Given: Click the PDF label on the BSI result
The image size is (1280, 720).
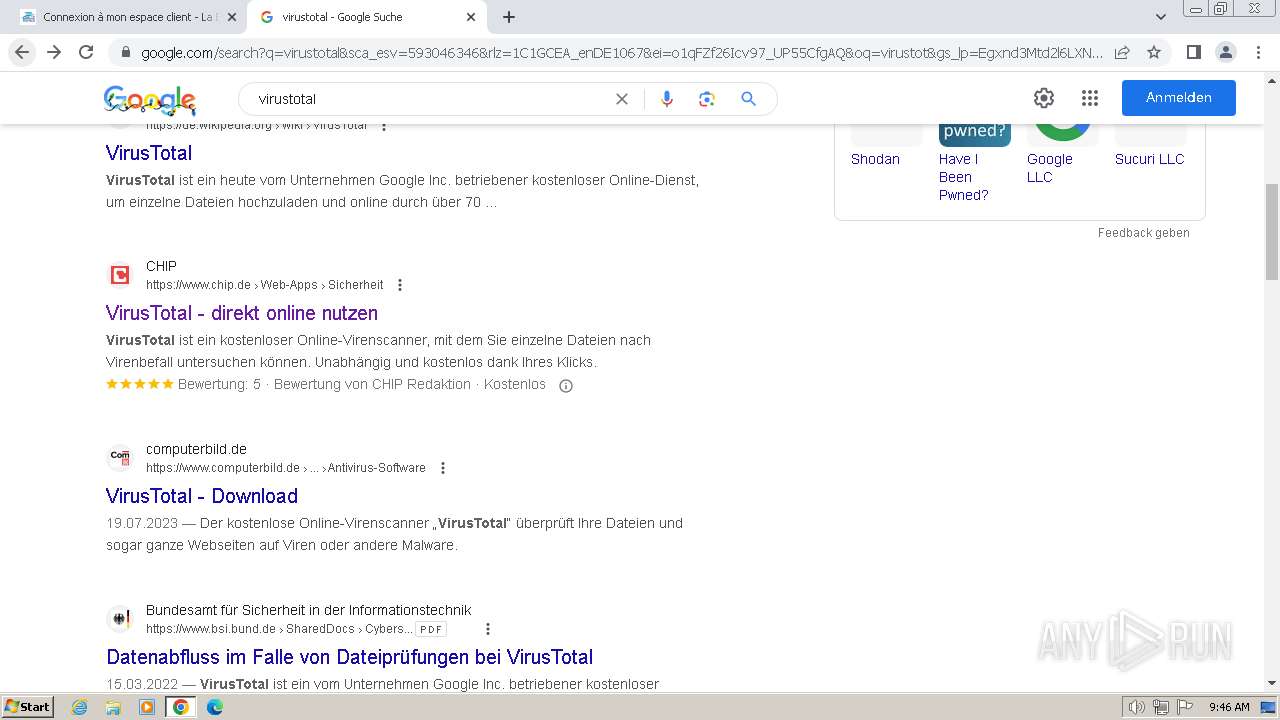Looking at the screenshot, I should click(x=431, y=629).
